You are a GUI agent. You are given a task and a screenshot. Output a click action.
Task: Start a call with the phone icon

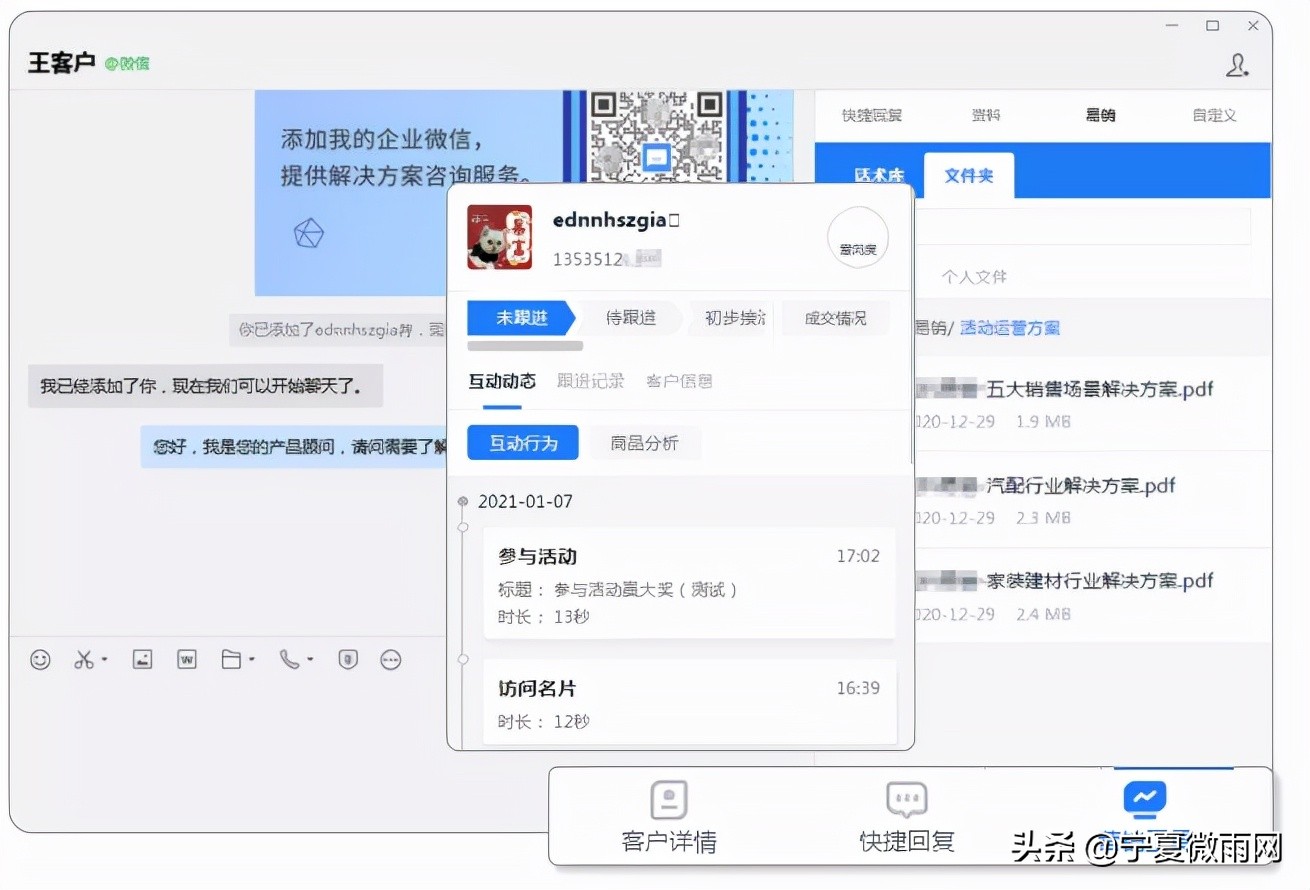coord(290,659)
